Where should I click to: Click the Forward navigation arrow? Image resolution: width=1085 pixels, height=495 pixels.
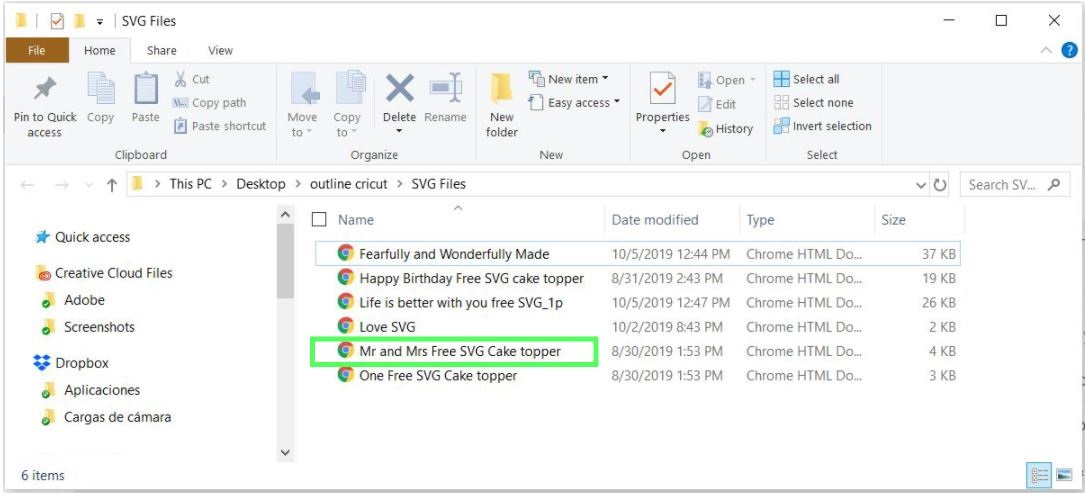coord(62,185)
